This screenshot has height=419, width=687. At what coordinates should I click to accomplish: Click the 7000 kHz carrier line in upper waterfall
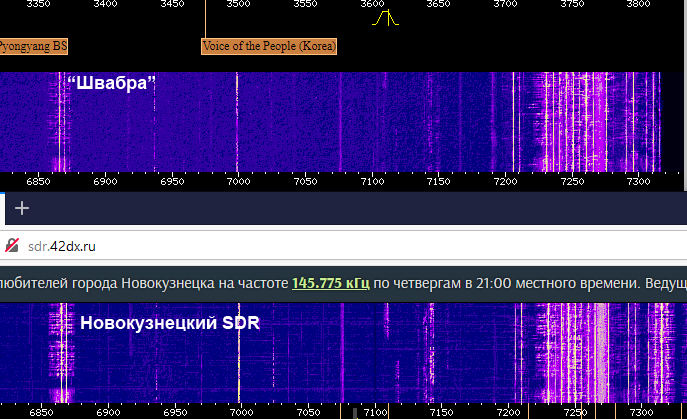pyautogui.click(x=237, y=122)
